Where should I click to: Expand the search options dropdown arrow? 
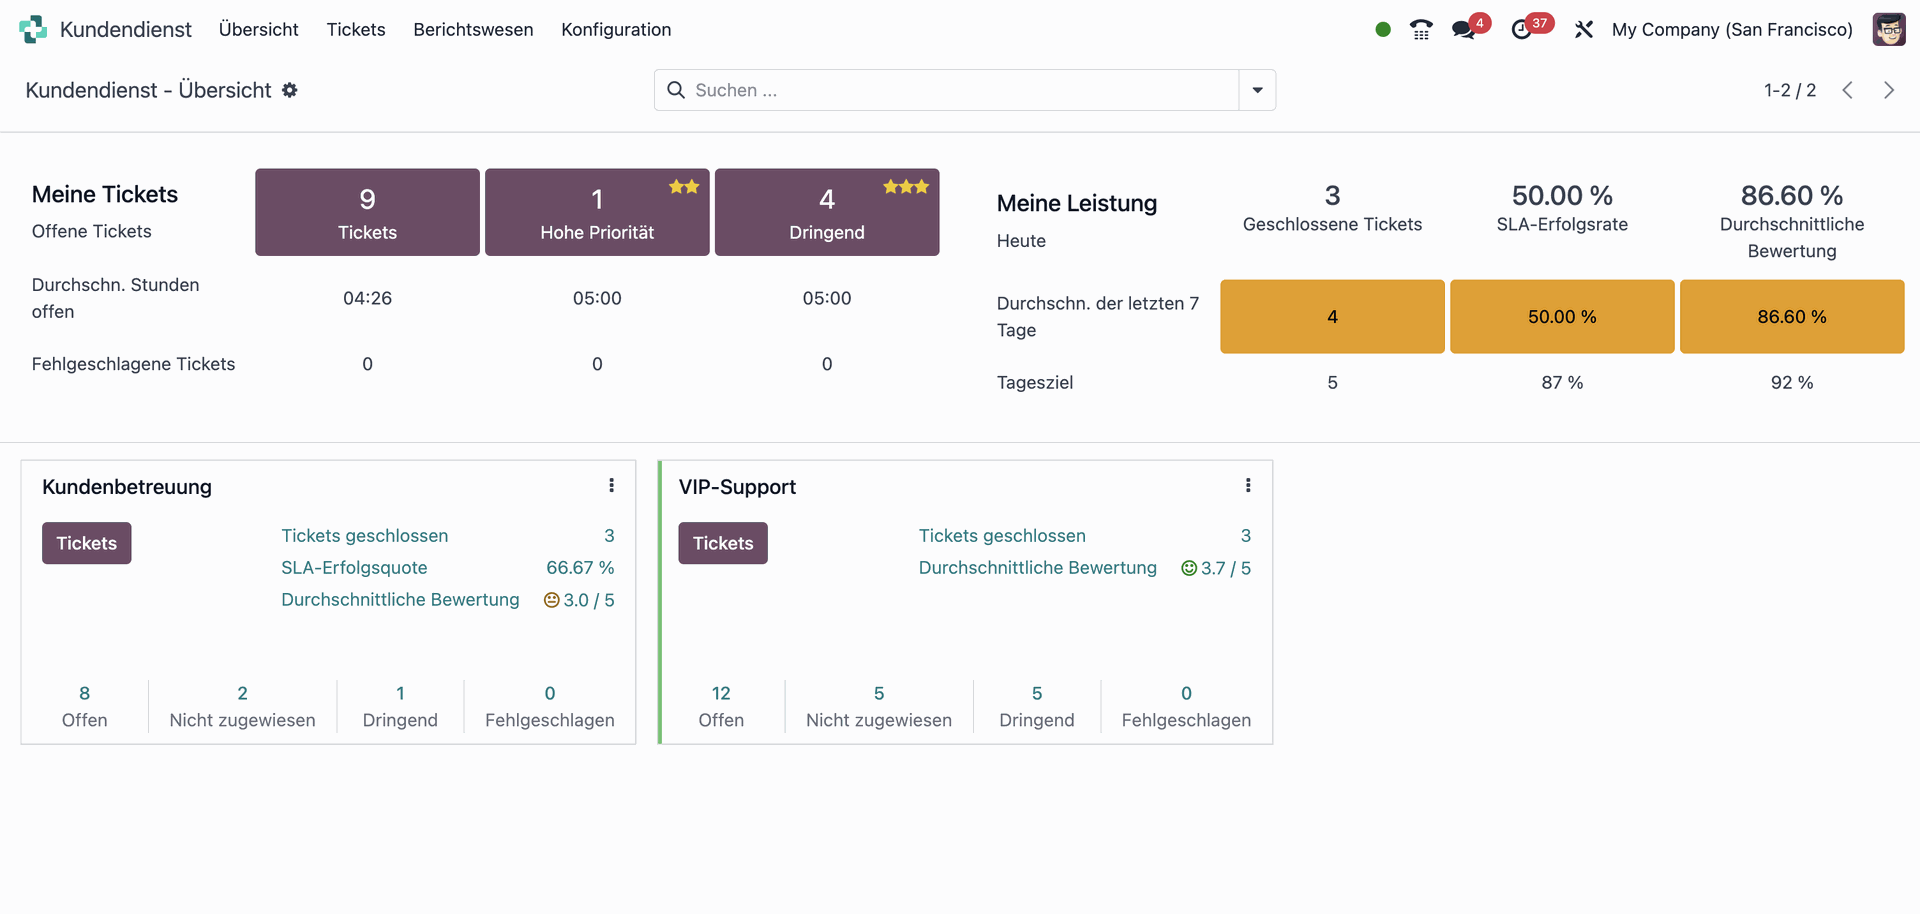coord(1257,90)
